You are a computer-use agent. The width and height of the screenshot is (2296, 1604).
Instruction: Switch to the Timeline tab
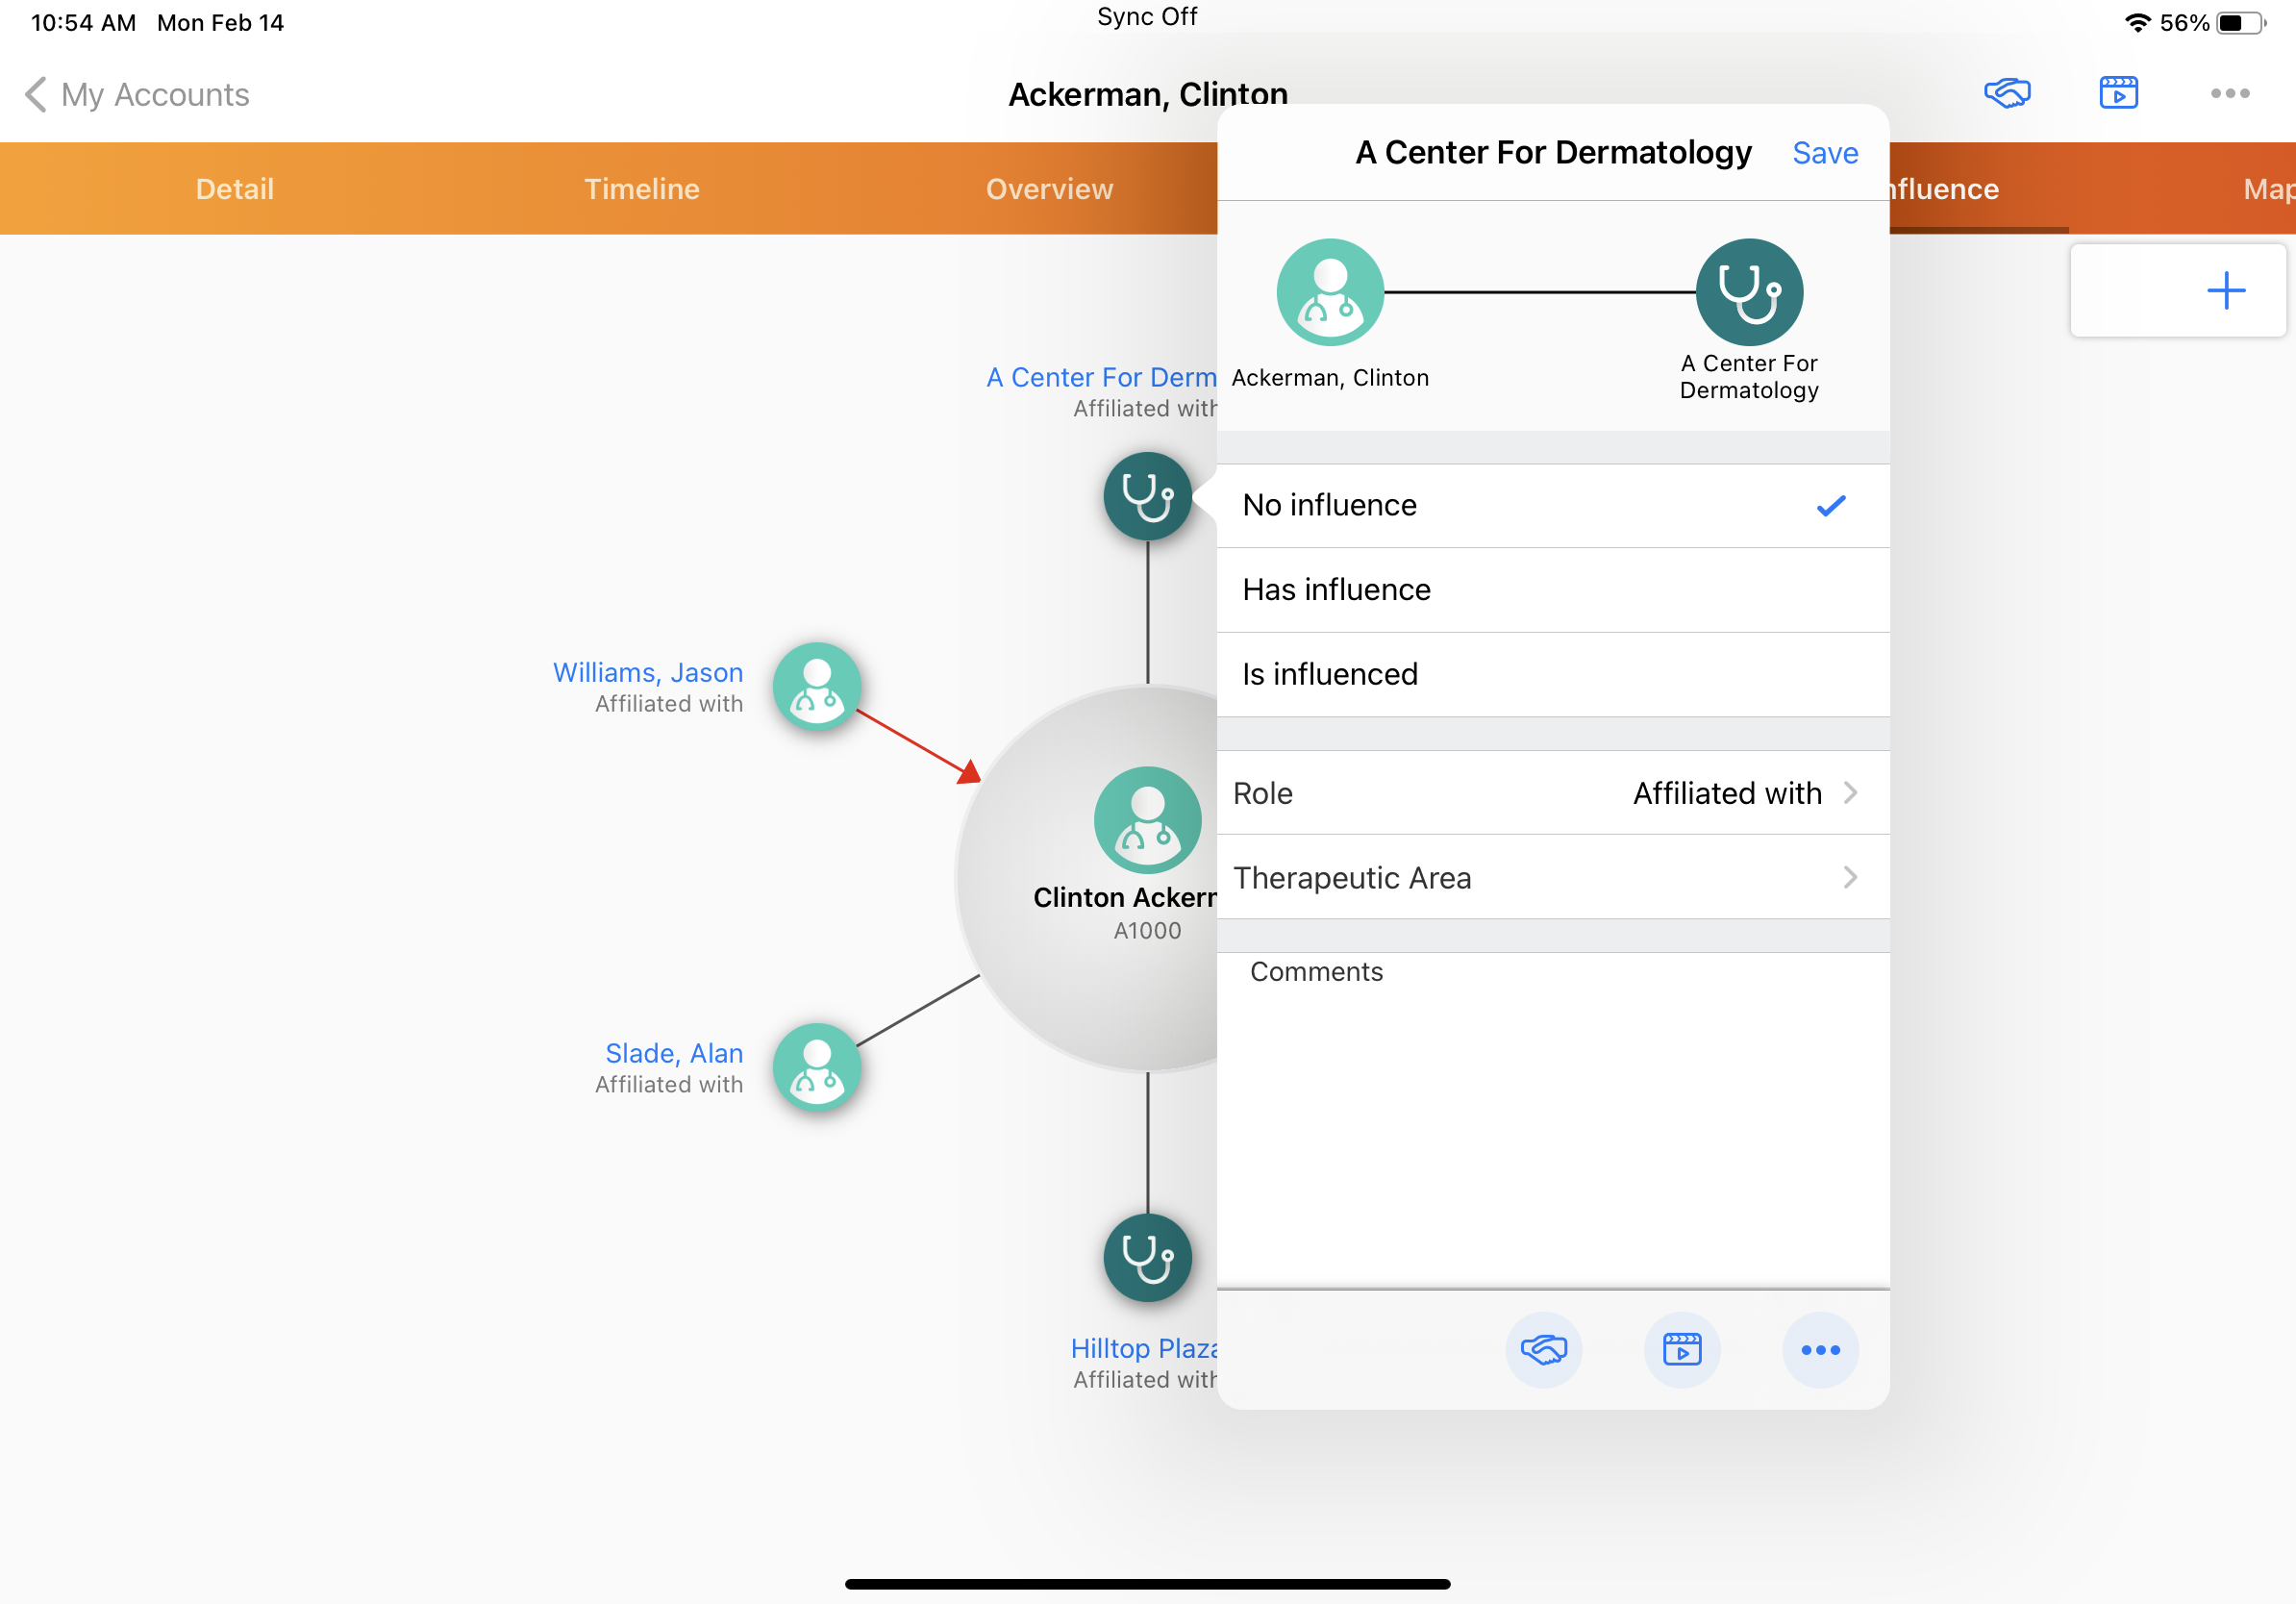pyautogui.click(x=641, y=188)
